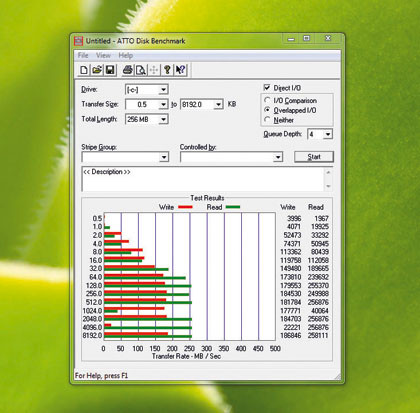Click the green Read legend swatch
The height and width of the screenshot is (413, 420).
pyautogui.click(x=233, y=207)
